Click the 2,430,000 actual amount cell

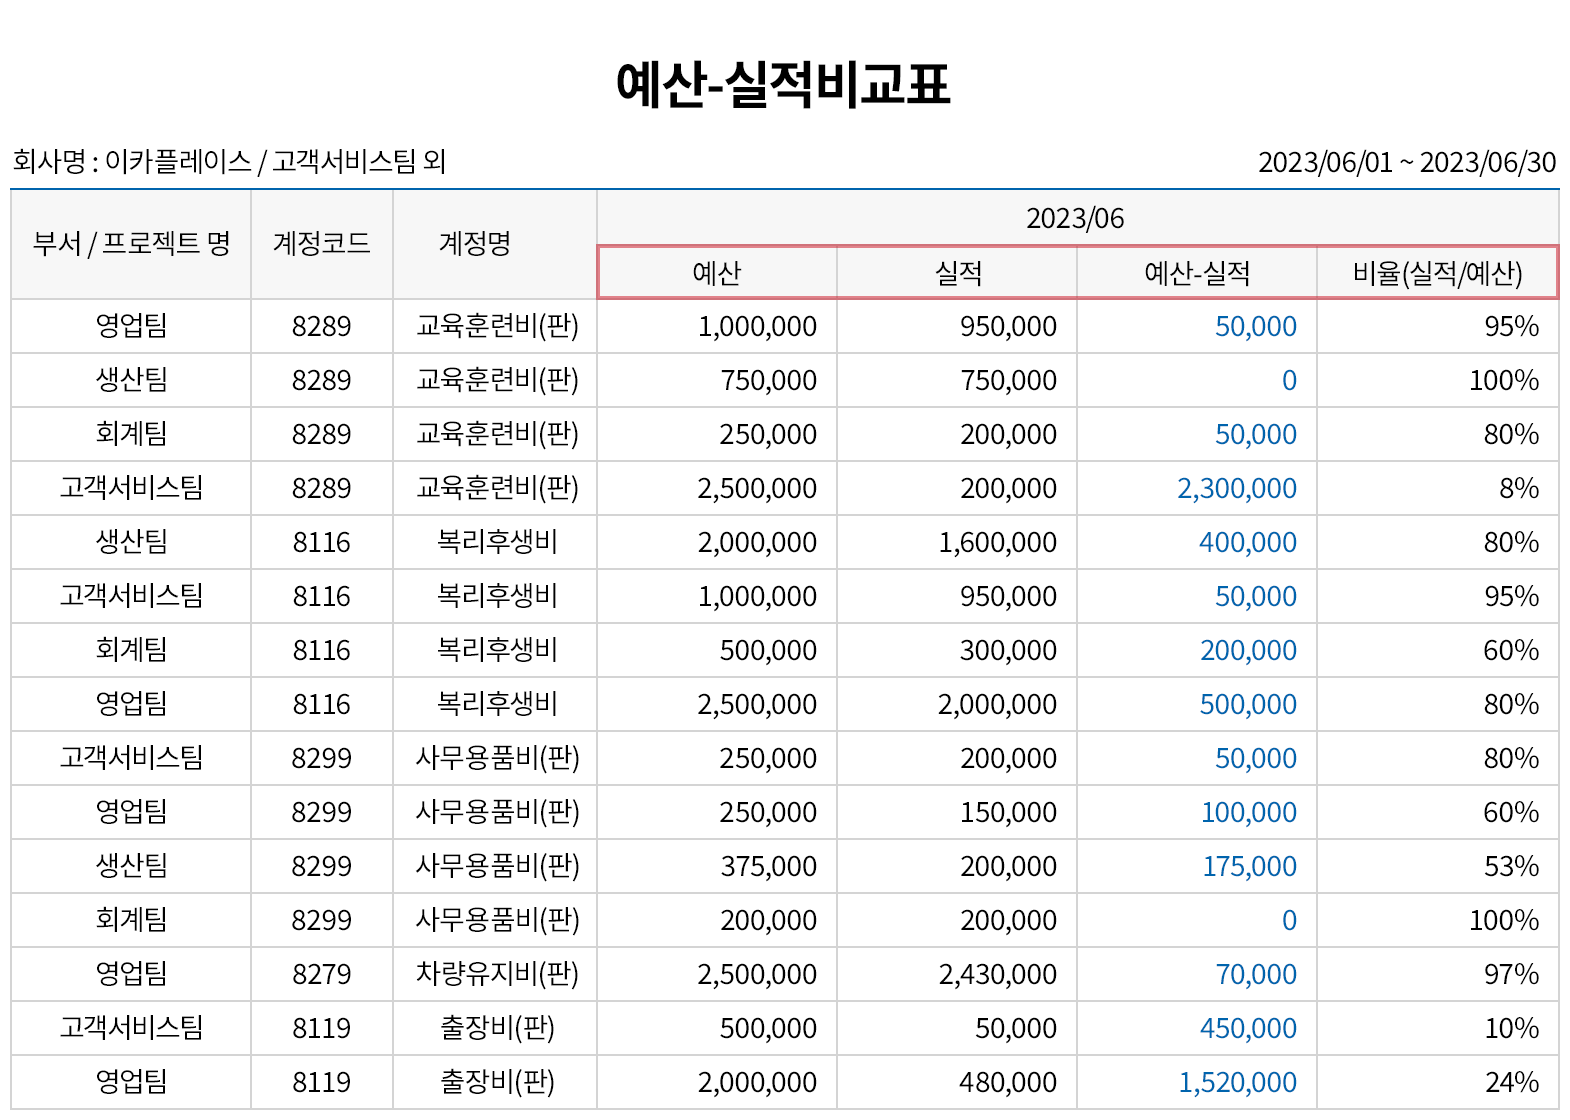tap(958, 974)
